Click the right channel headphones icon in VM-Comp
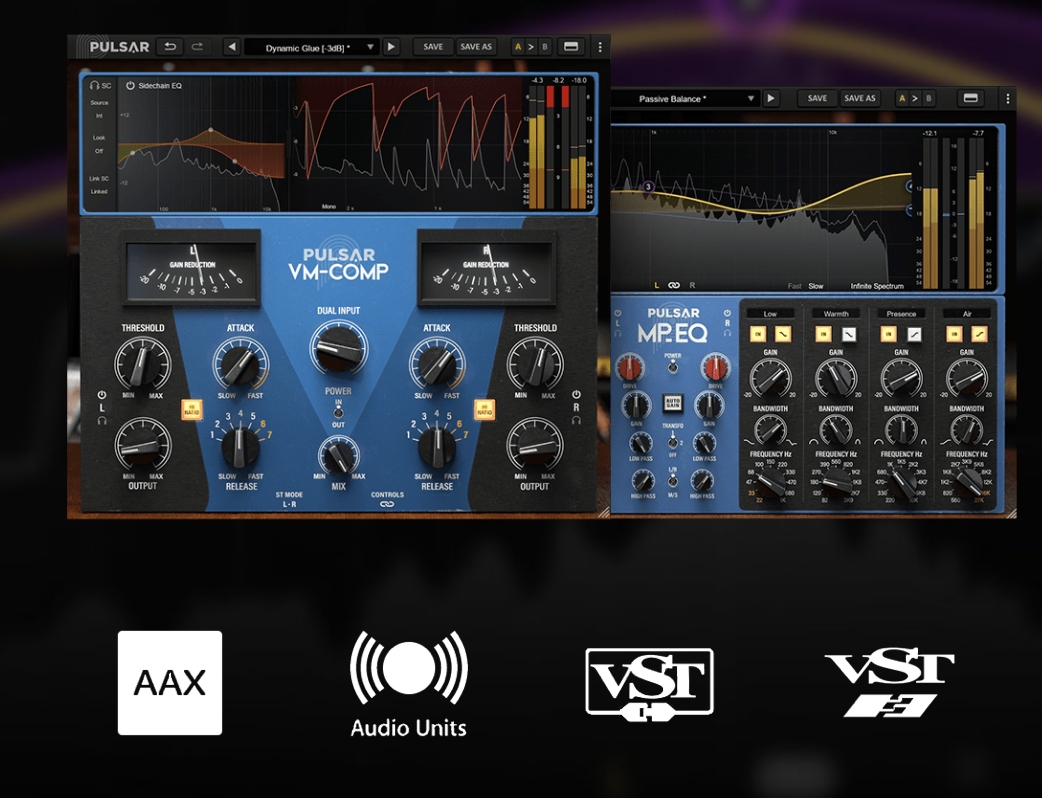Screen dimensions: 1042x798 (576, 421)
